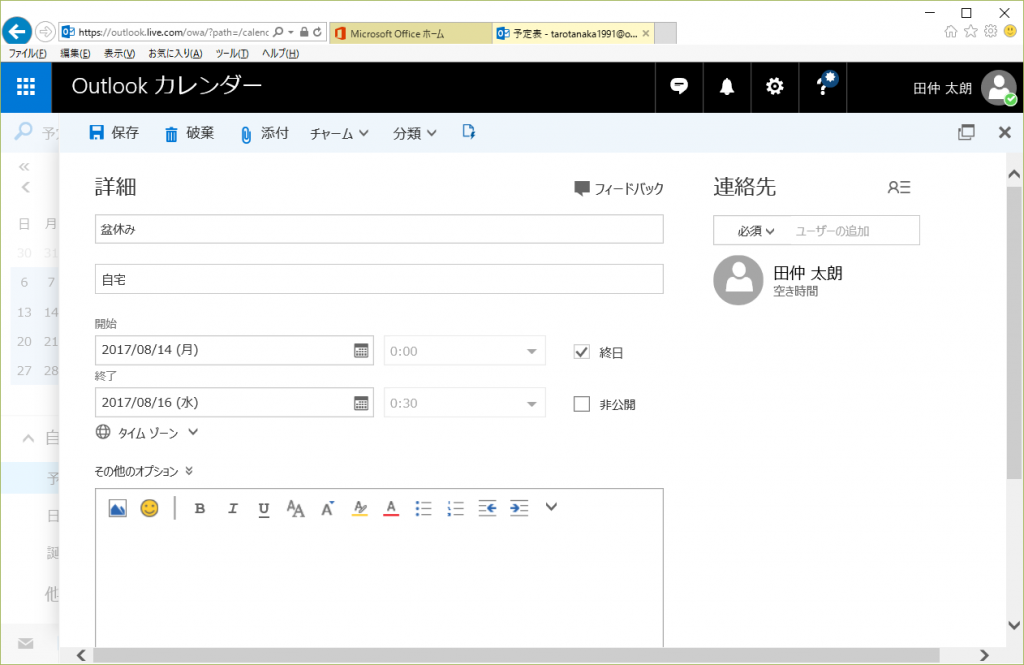
Task: Click the grow font size icon
Action: 327,508
